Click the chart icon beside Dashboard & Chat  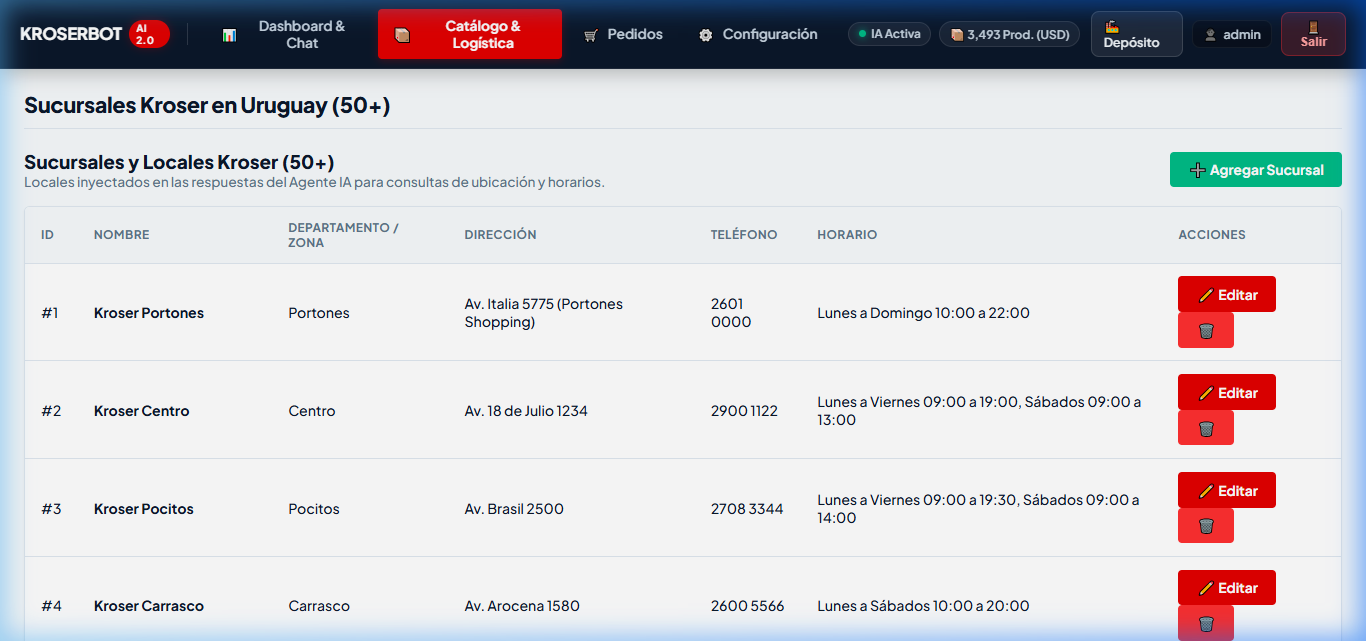tap(229, 35)
